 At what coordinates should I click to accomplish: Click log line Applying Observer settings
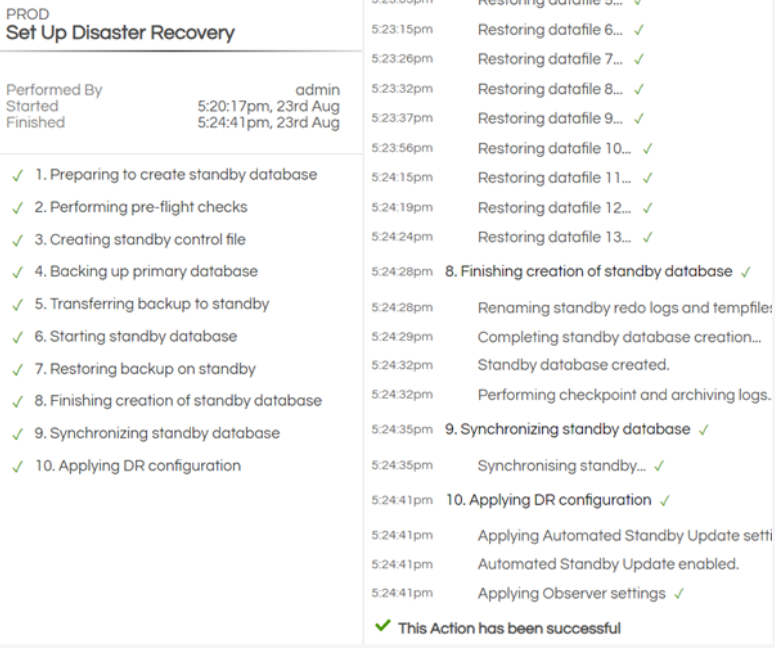(572, 594)
